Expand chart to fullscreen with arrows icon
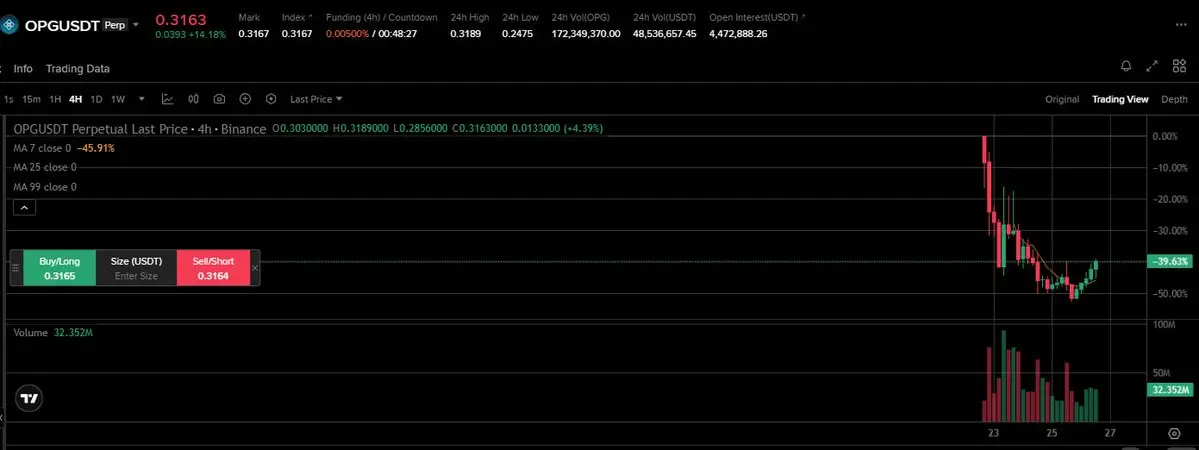Screen dimensions: 1199x450 point(1152,67)
